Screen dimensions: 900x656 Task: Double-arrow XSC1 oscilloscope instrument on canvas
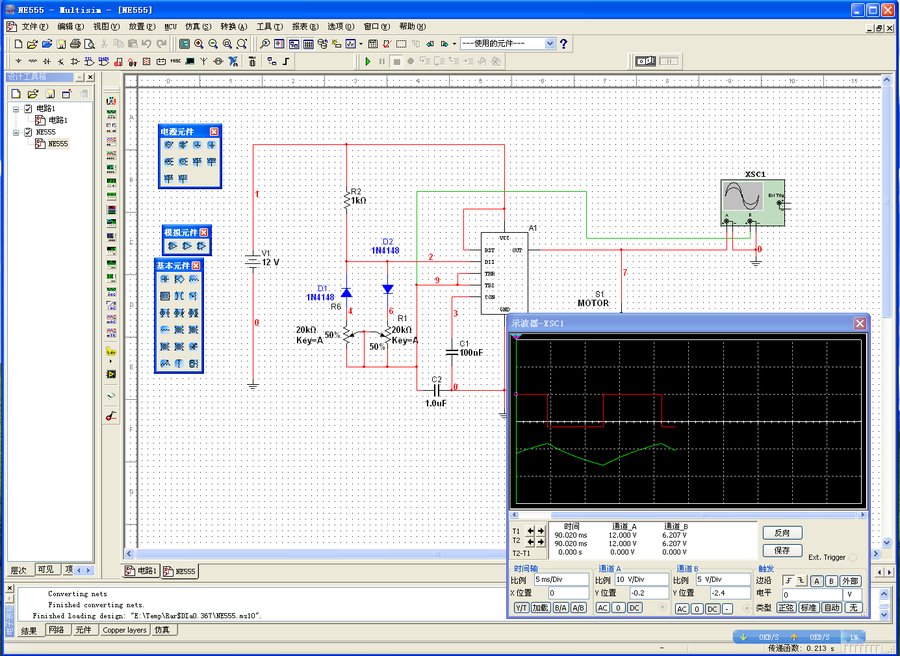point(753,202)
